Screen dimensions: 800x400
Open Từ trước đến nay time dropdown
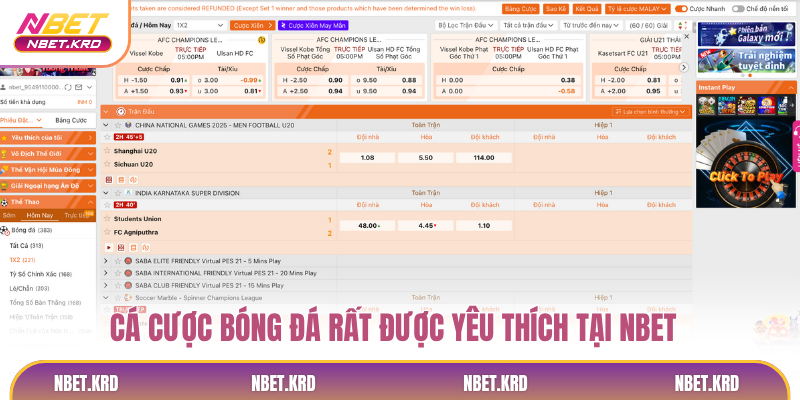coord(591,25)
